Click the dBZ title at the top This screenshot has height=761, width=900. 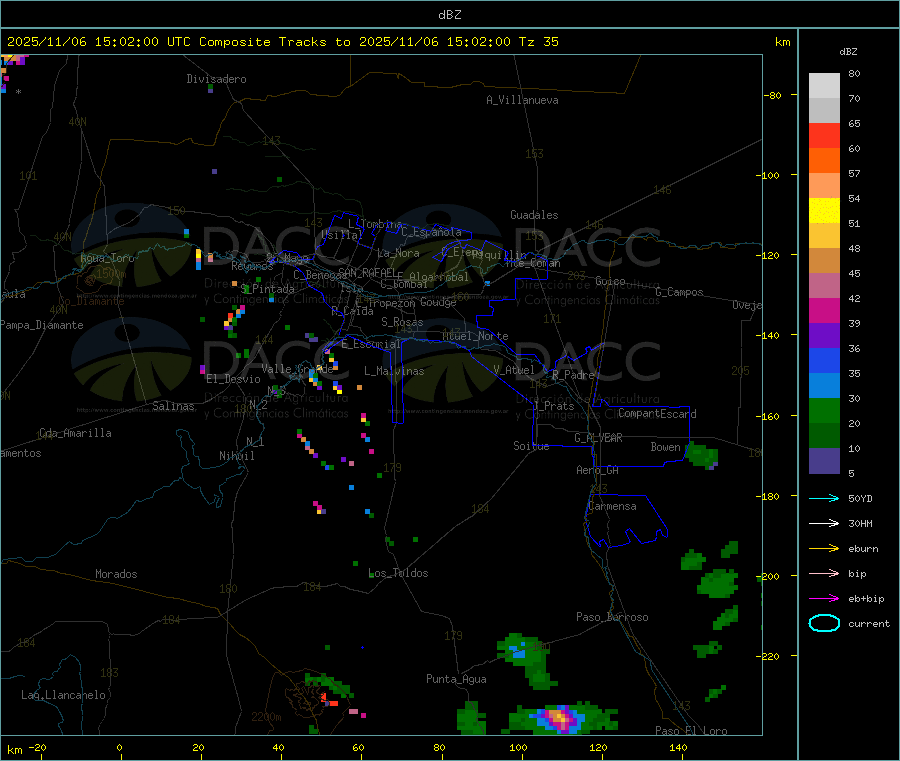pos(449,14)
